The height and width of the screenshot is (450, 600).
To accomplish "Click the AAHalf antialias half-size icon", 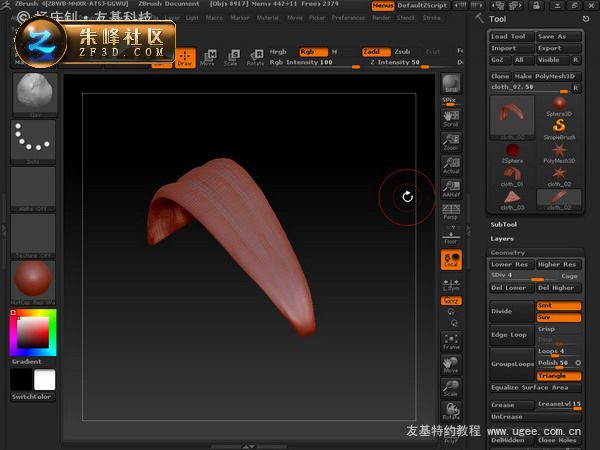I will click(451, 189).
